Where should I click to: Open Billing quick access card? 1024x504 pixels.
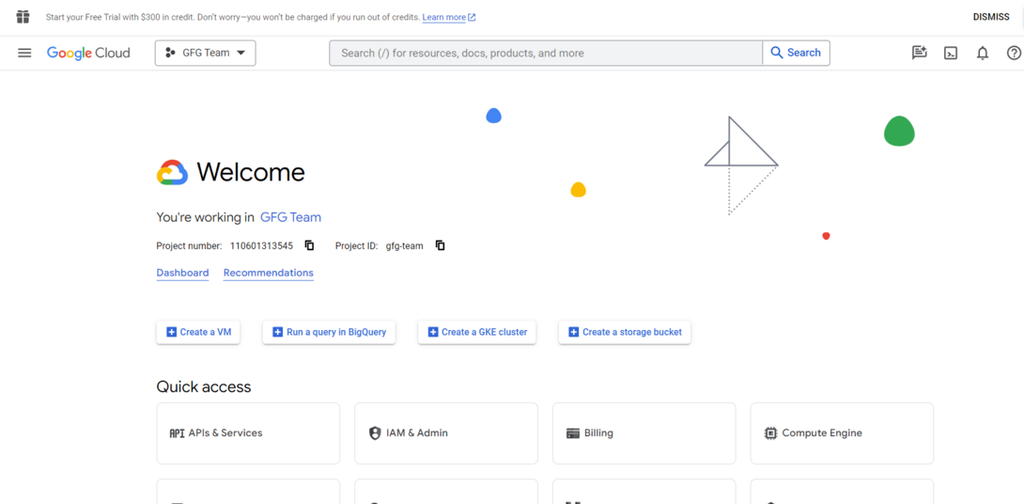tap(644, 433)
